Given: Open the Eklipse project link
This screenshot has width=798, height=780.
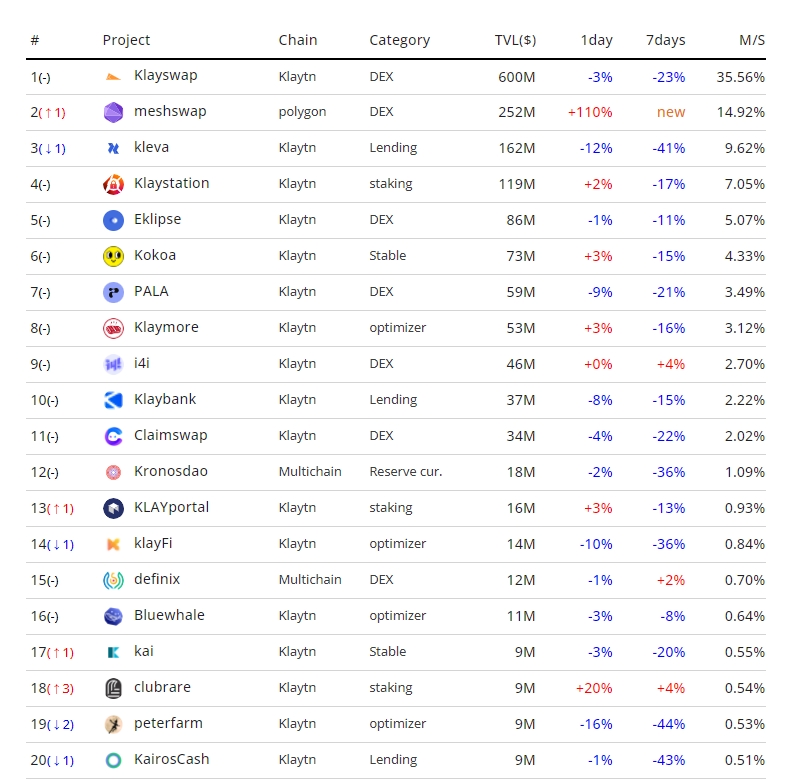Looking at the screenshot, I should click(x=157, y=219).
